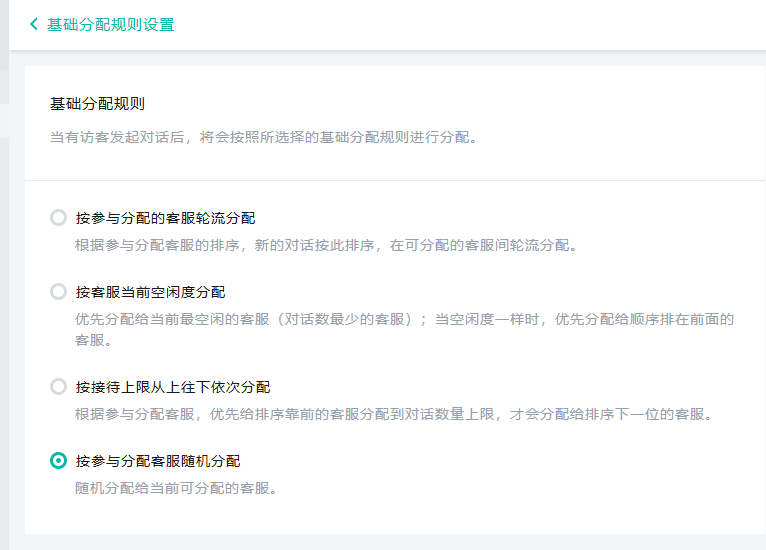The height and width of the screenshot is (550, 766).
Task: Select the 按客服当前空闲度分配 radio button
Action: click(x=58, y=292)
